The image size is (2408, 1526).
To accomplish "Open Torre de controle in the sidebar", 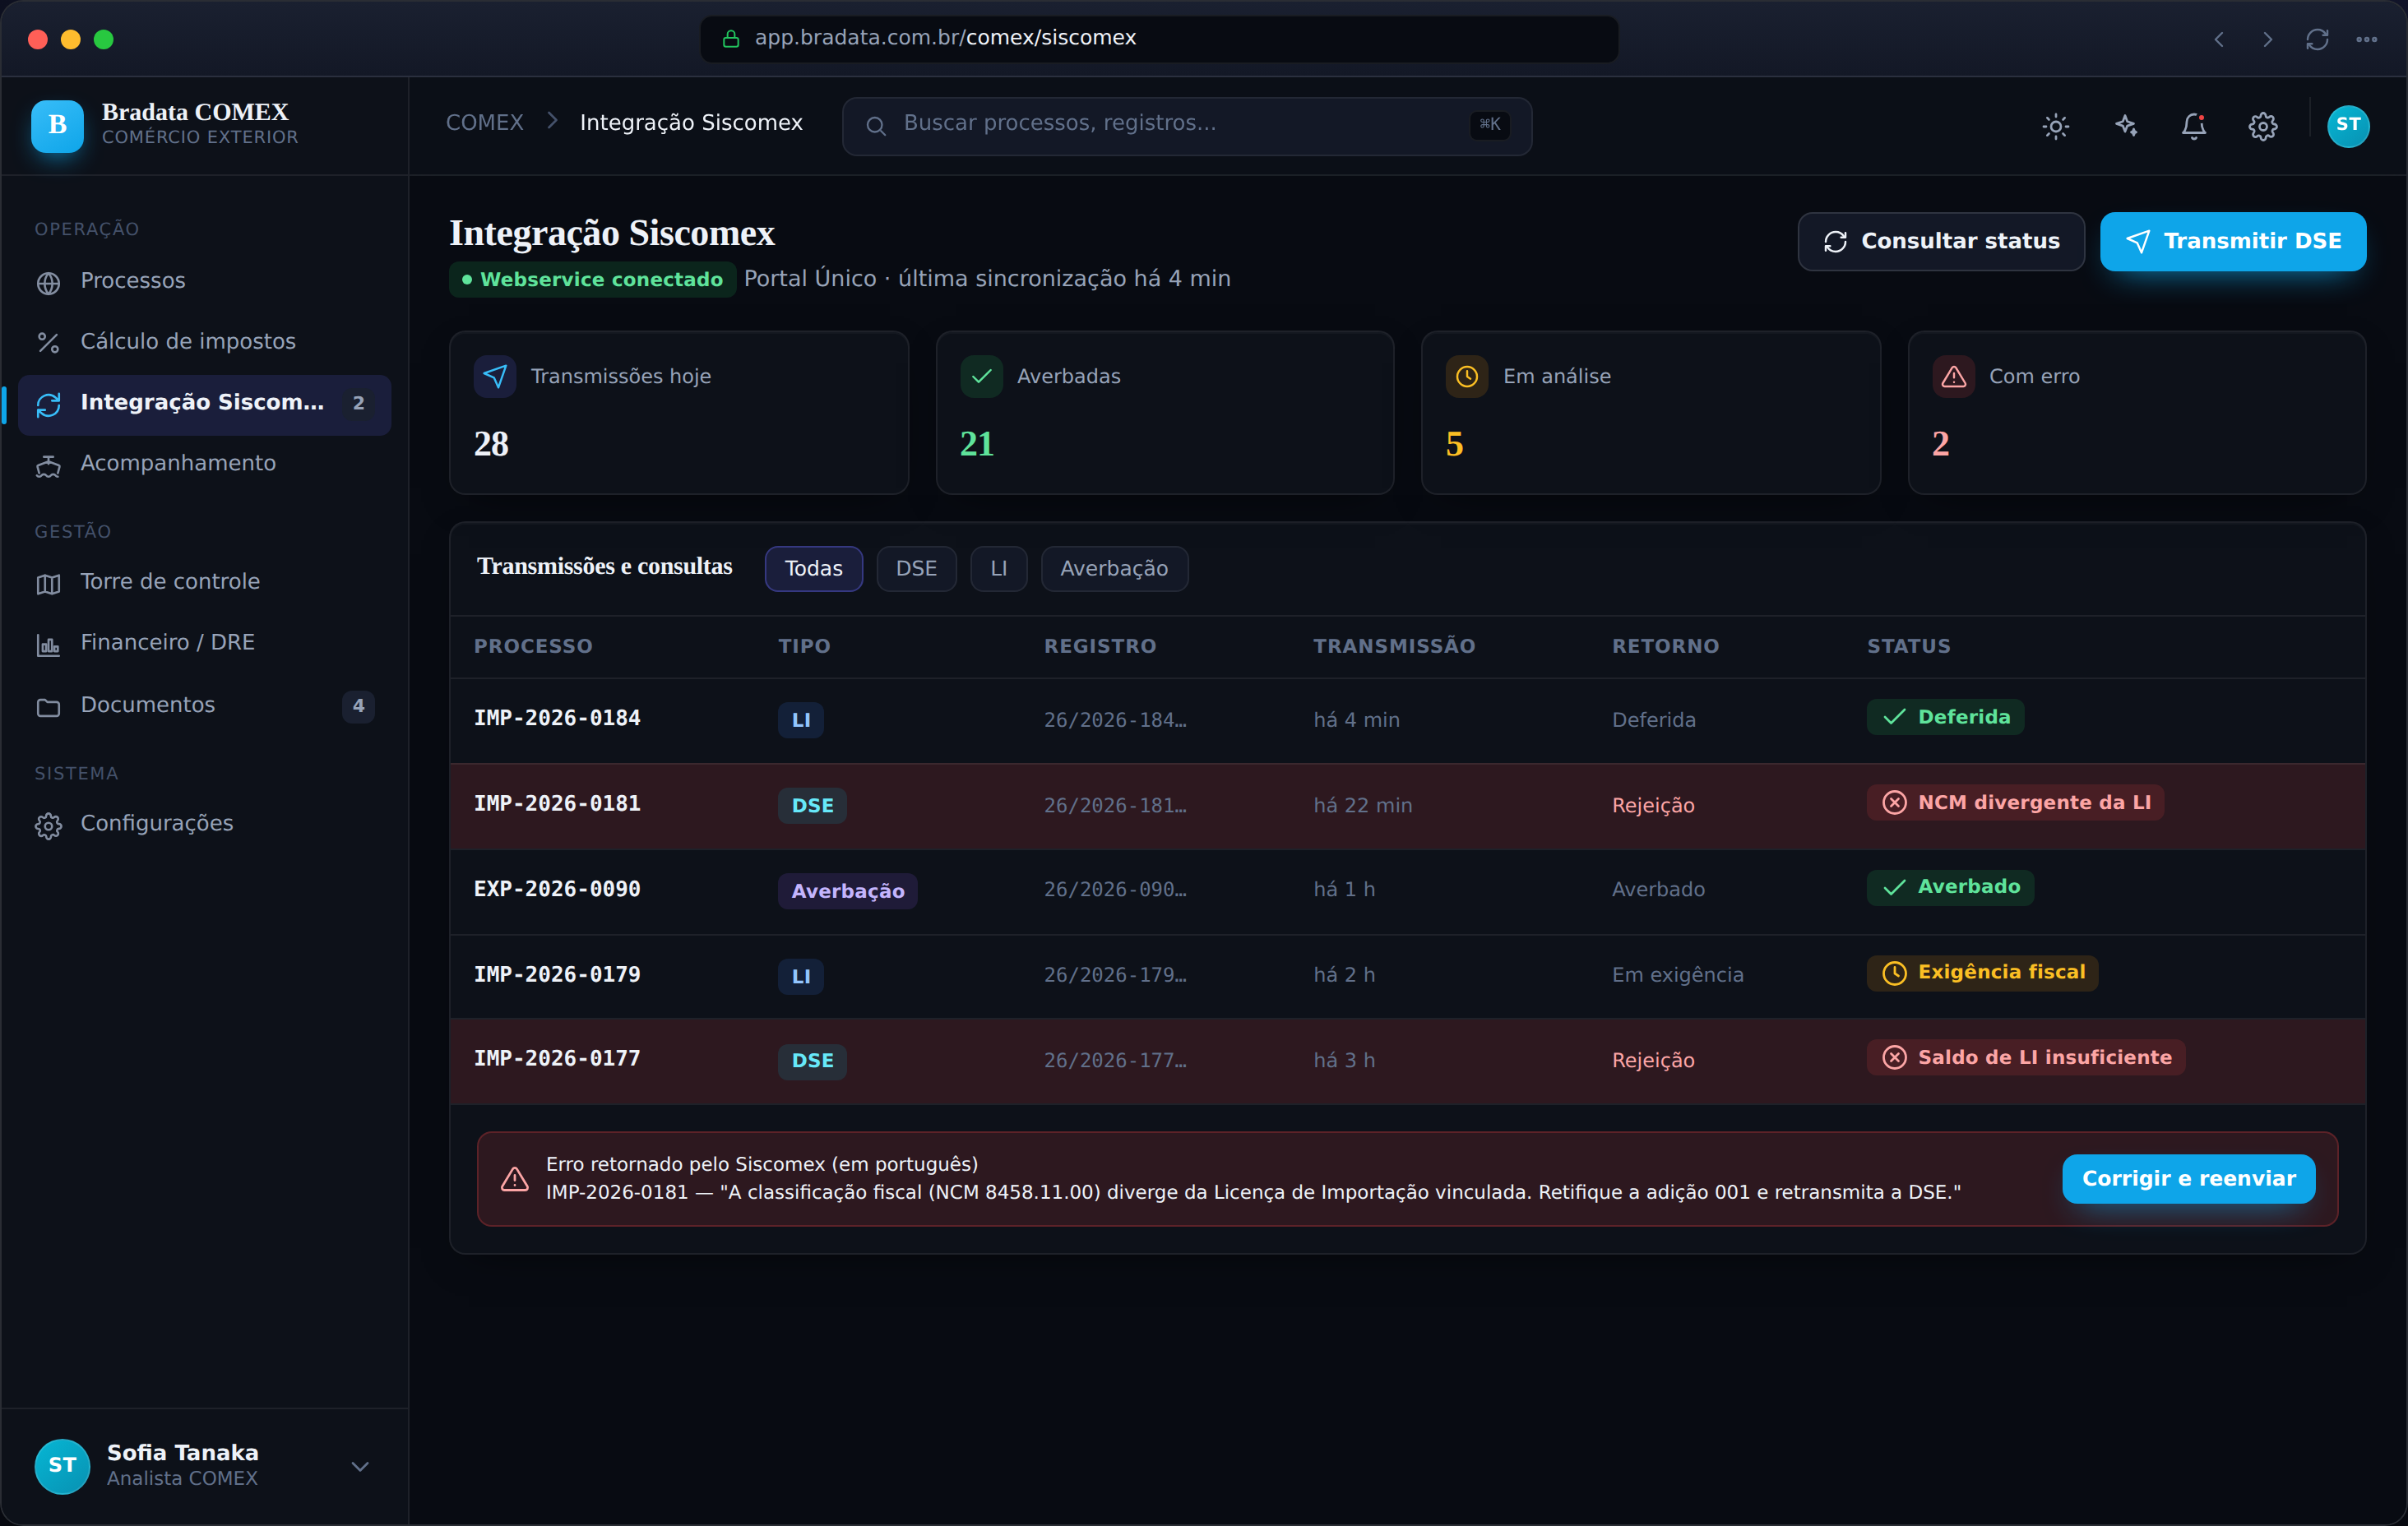I will (204, 583).
